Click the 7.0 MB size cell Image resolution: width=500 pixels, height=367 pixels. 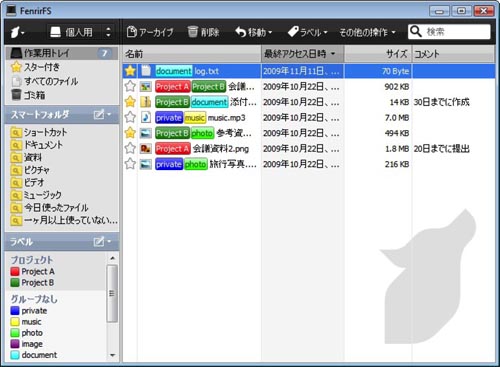[397, 118]
